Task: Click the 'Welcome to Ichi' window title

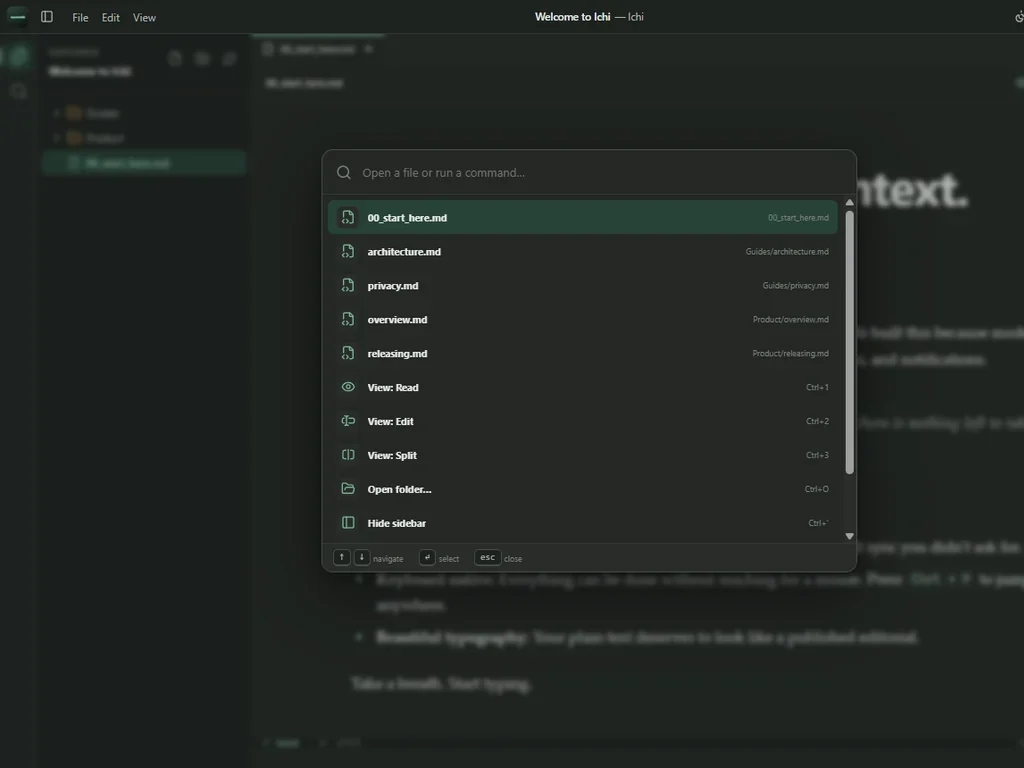Action: coord(572,17)
